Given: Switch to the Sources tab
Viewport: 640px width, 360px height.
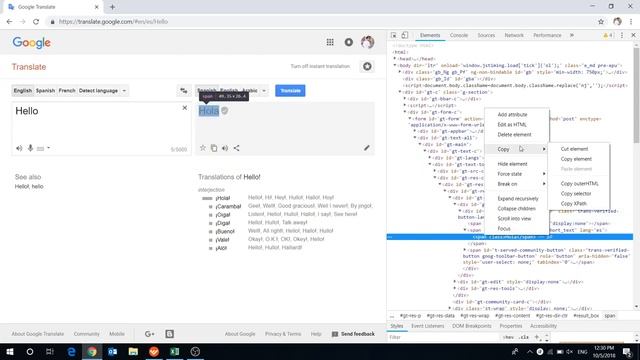Looking at the screenshot, I should tap(486, 36).
